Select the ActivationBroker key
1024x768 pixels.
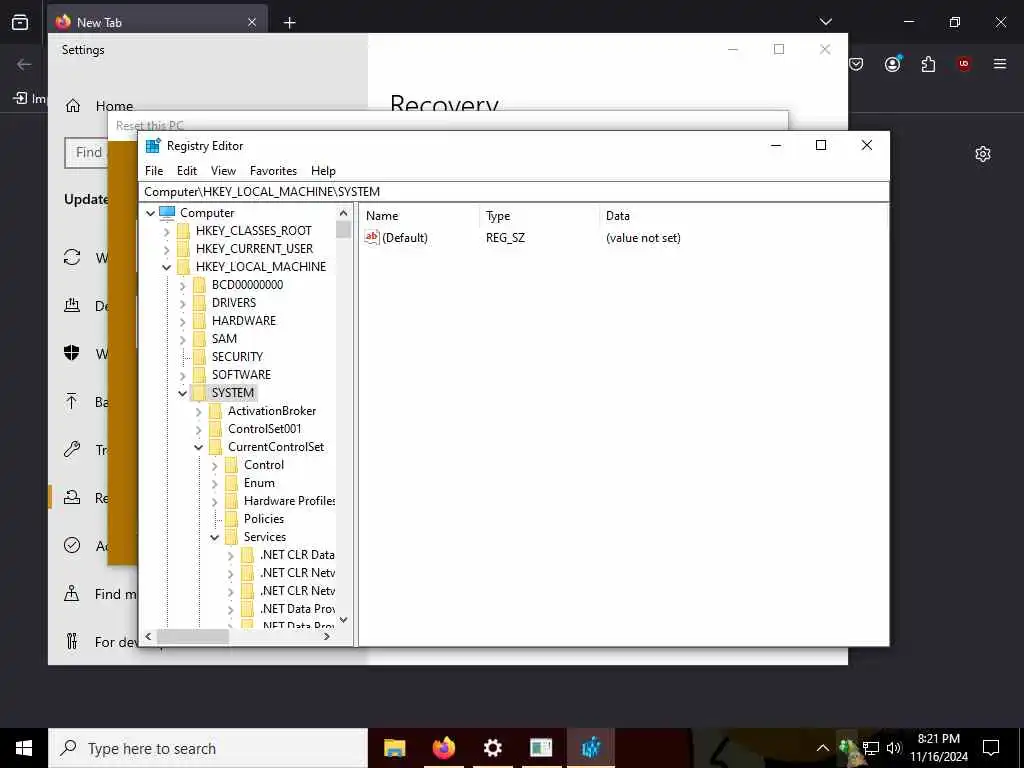(x=272, y=411)
